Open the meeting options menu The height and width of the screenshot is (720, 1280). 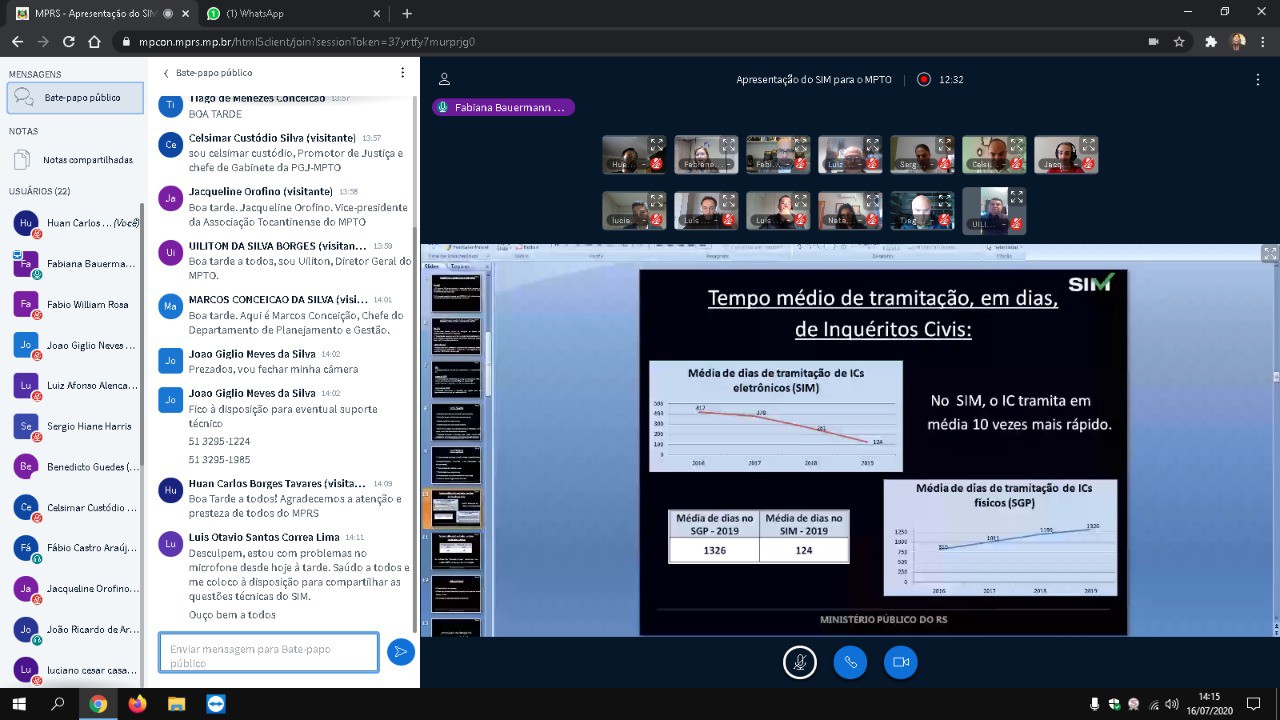[1258, 80]
